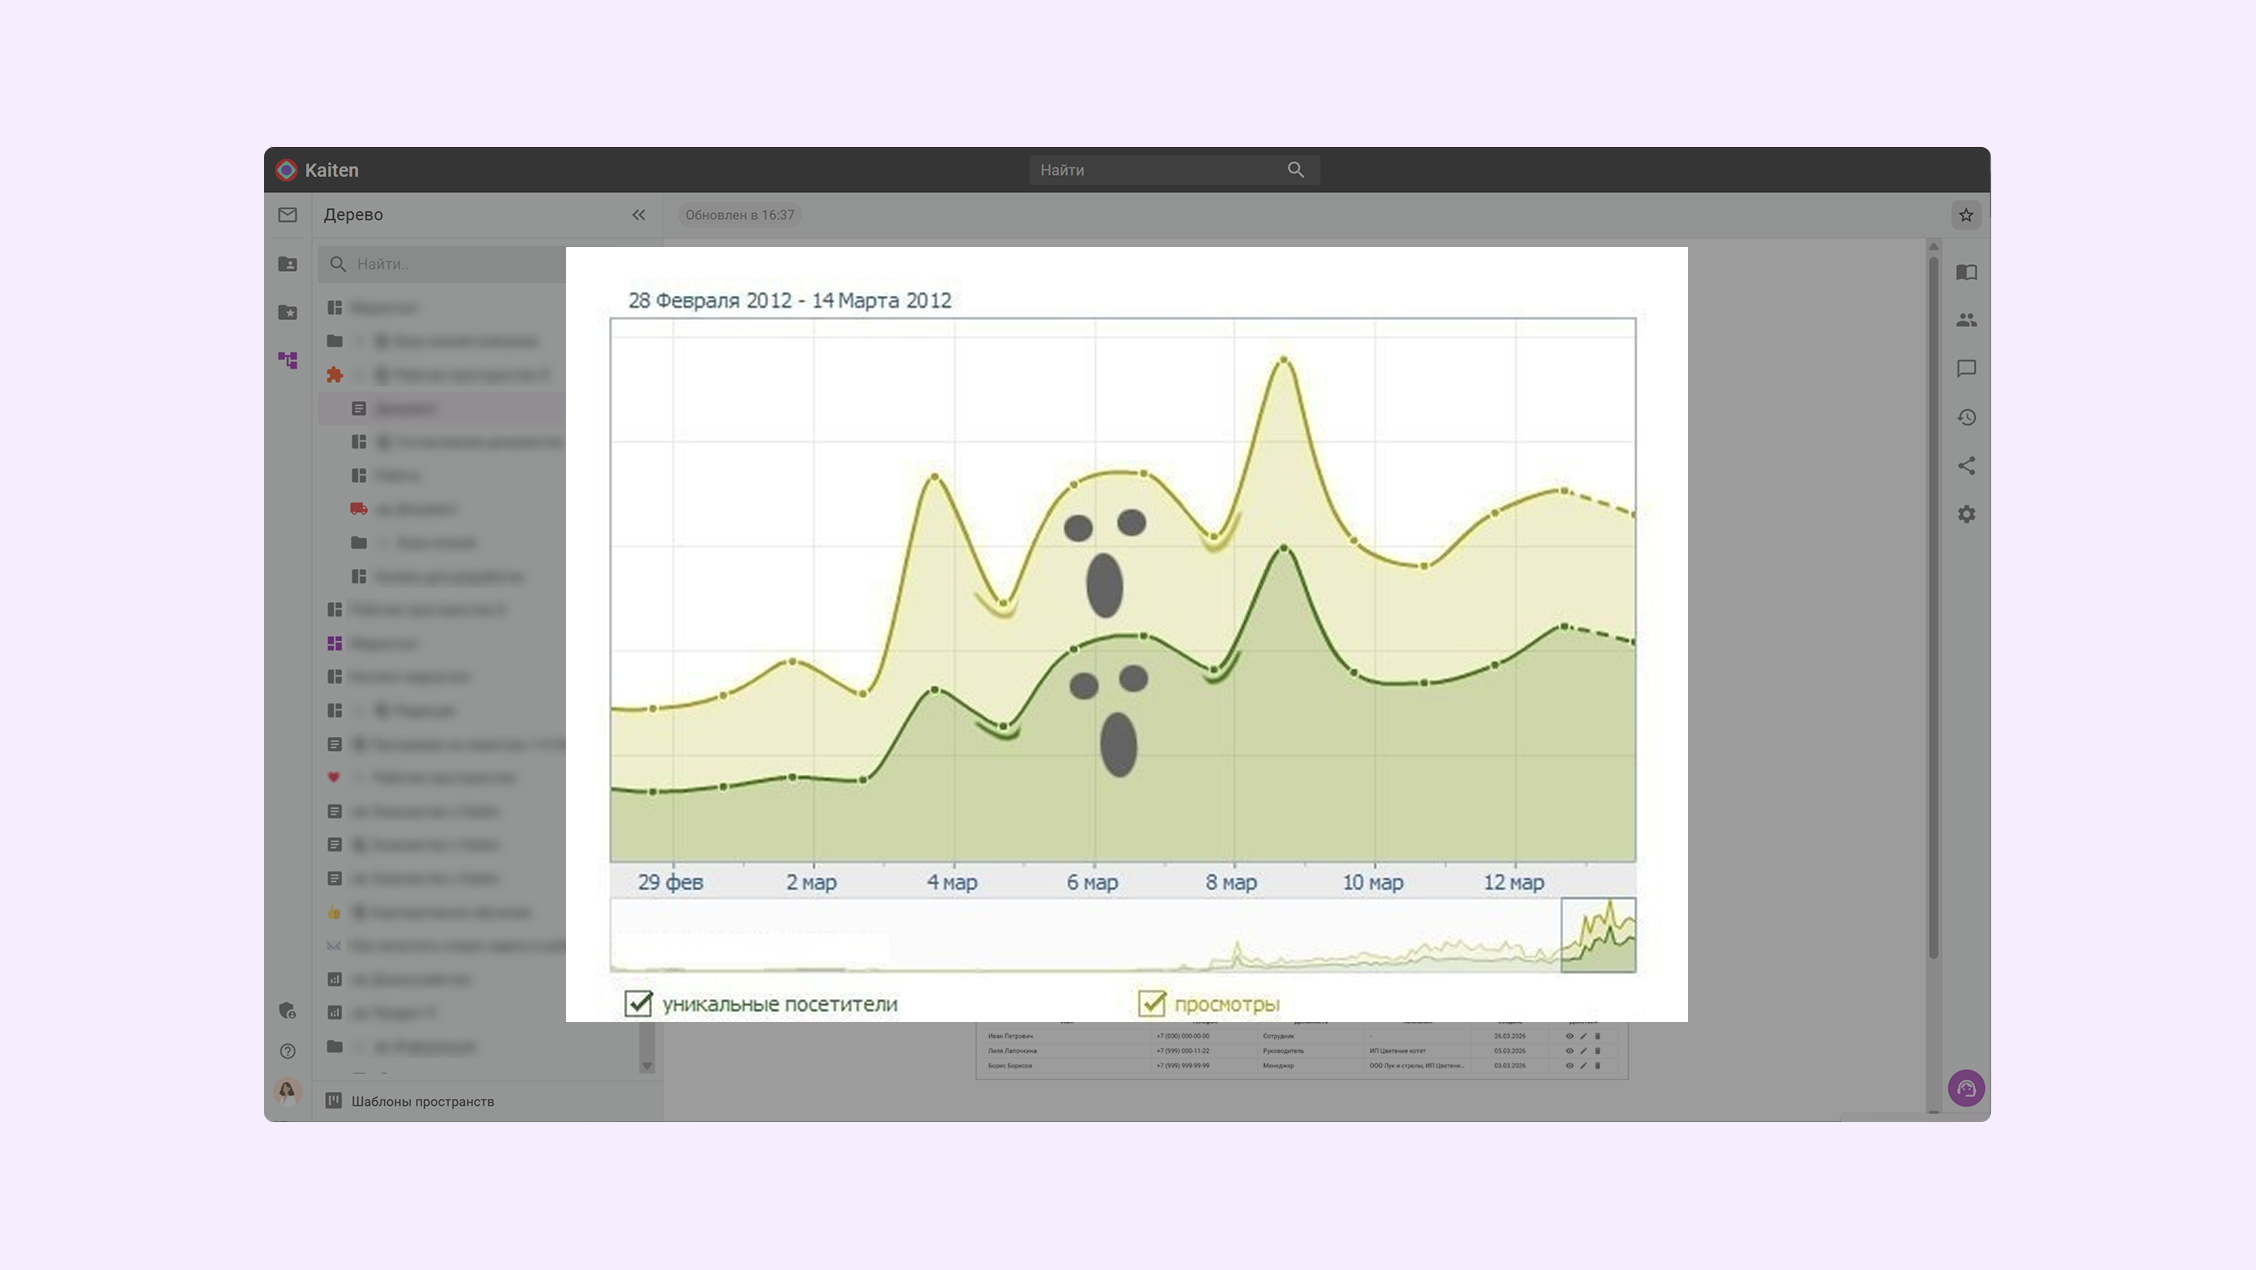Open Шаблоны пространств at bottom
This screenshot has width=2256, height=1270.
[x=422, y=1101]
